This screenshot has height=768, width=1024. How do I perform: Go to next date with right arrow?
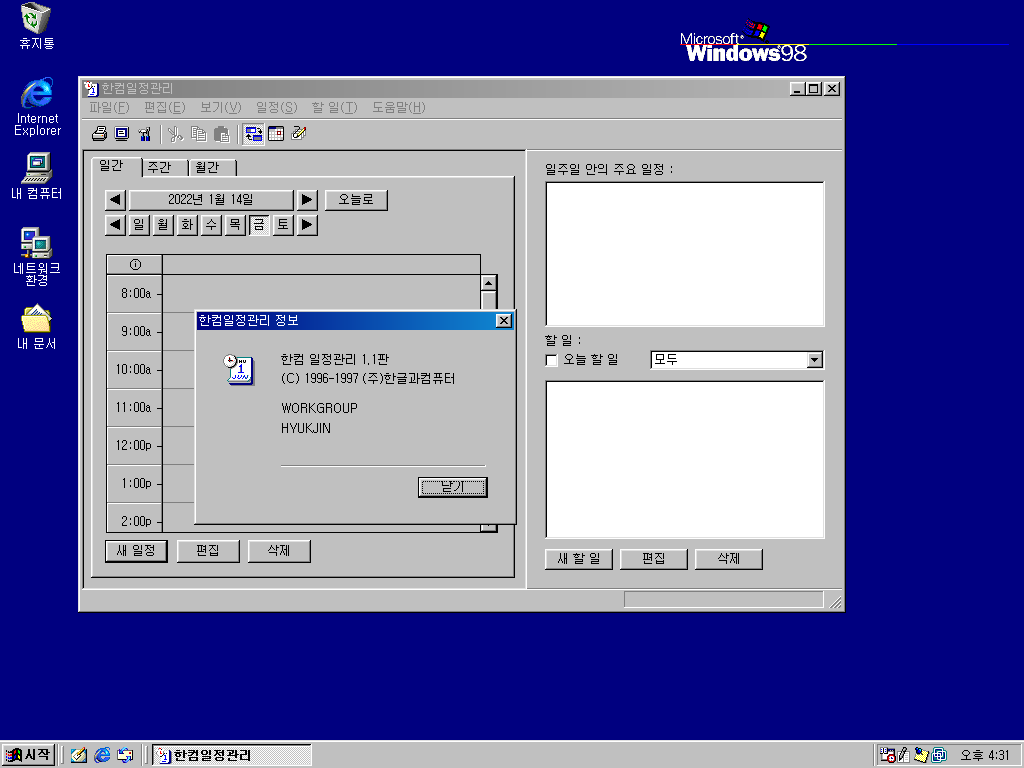[307, 200]
